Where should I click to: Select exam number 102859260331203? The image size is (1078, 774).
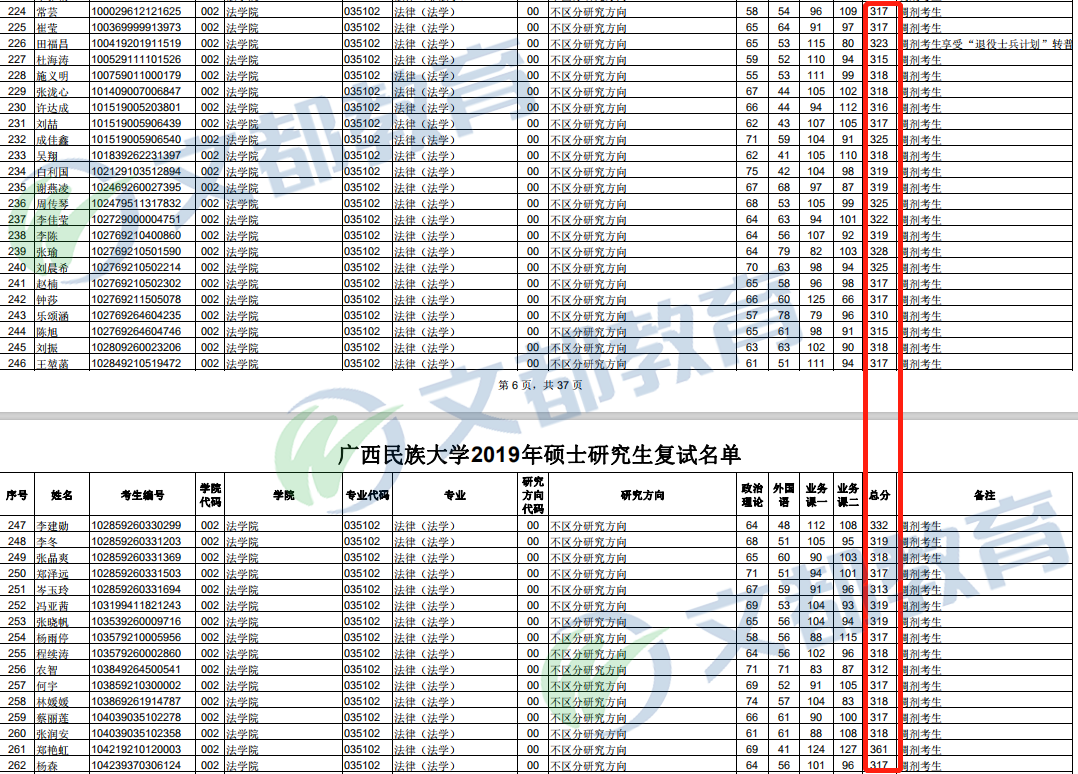[136, 542]
